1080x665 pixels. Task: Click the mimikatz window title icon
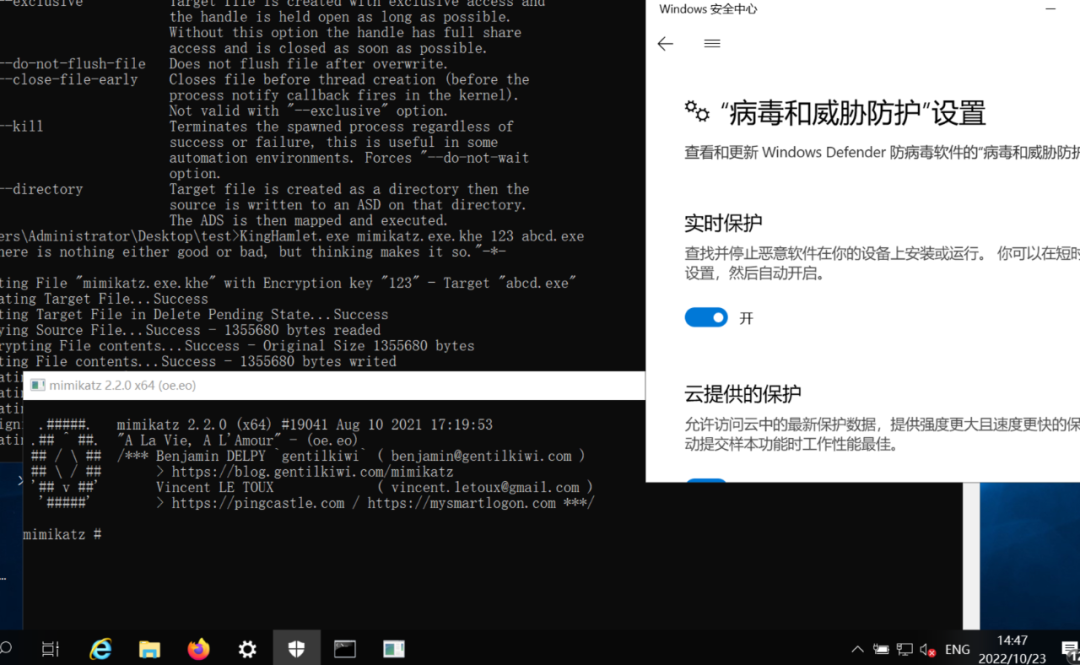38,385
